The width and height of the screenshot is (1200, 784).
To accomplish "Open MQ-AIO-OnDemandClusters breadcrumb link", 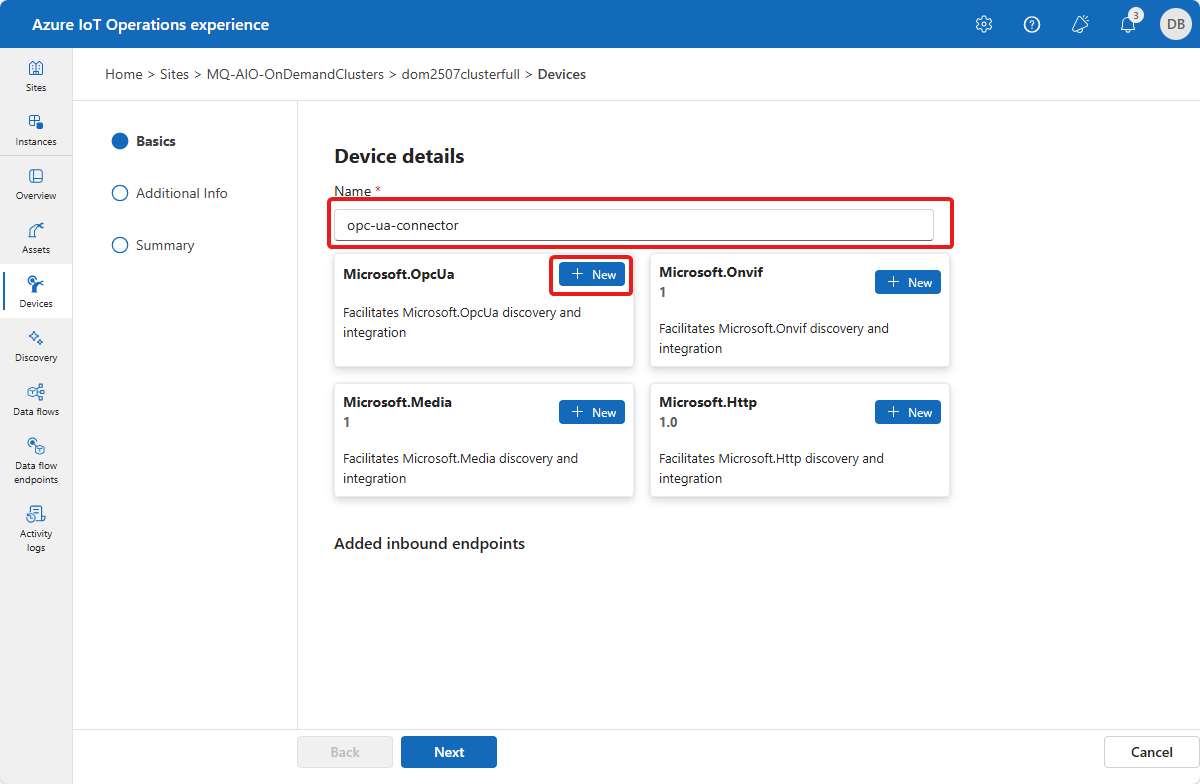I will pyautogui.click(x=295, y=74).
